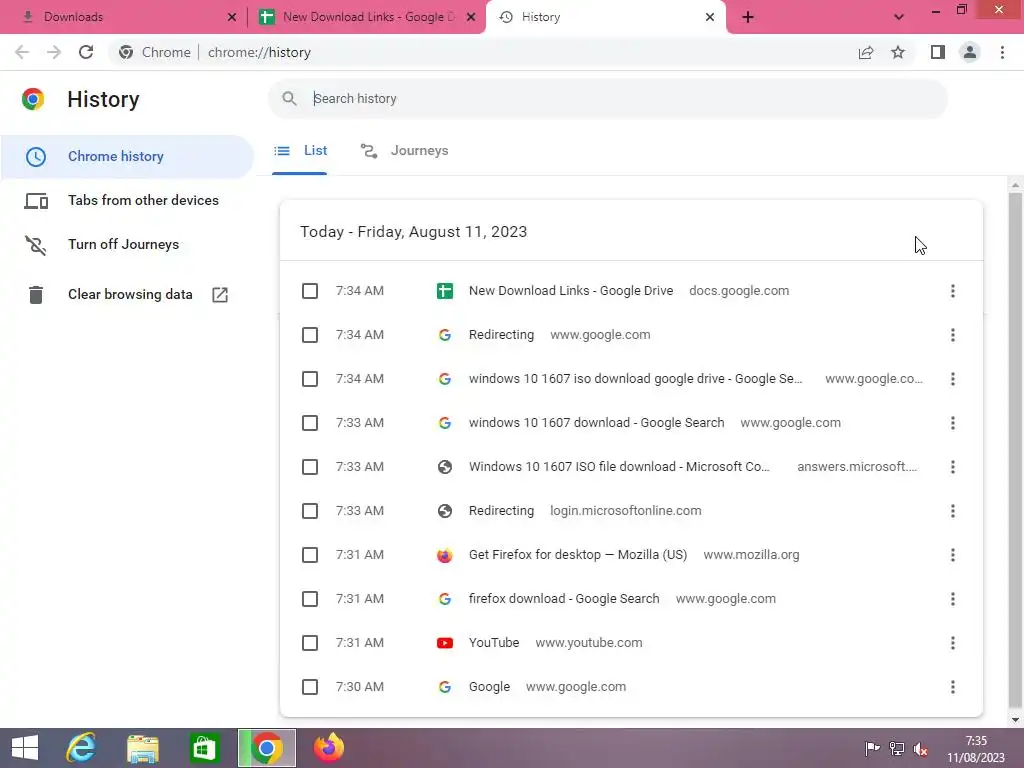Switch to the Downloads tab
Image resolution: width=1024 pixels, height=768 pixels.
[x=124, y=17]
